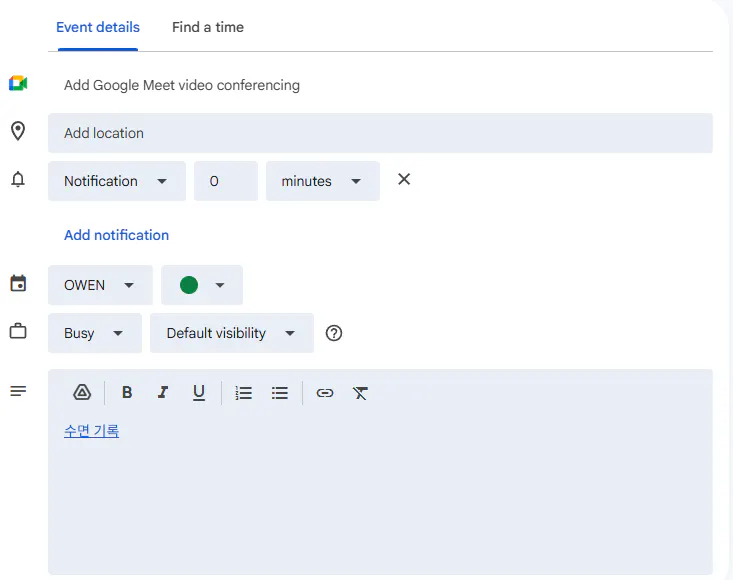Viewport: 733px width, 580px height.
Task: Open the Notification type dropdown
Action: pyautogui.click(x=116, y=181)
